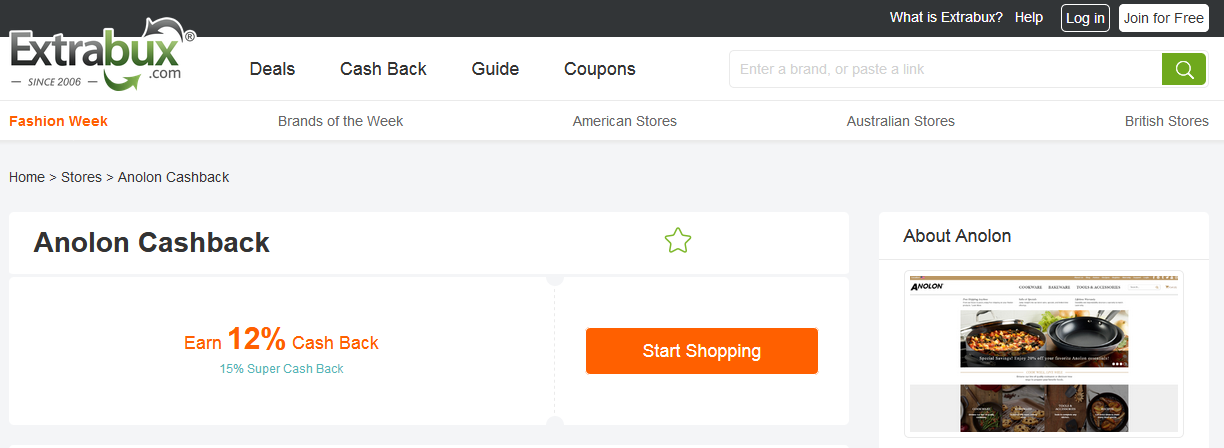Select the Australian Stores tab
Image resolution: width=1224 pixels, height=448 pixels.
901,121
